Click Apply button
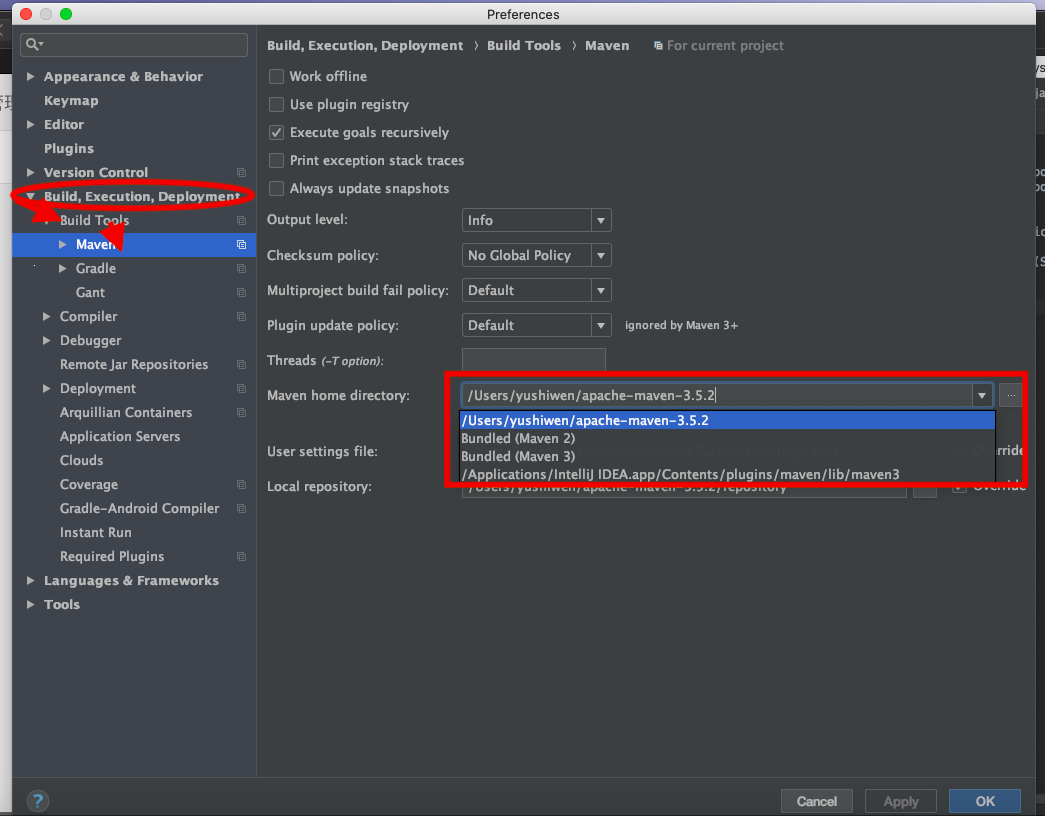Viewport: 1045px width, 816px height. click(x=900, y=801)
